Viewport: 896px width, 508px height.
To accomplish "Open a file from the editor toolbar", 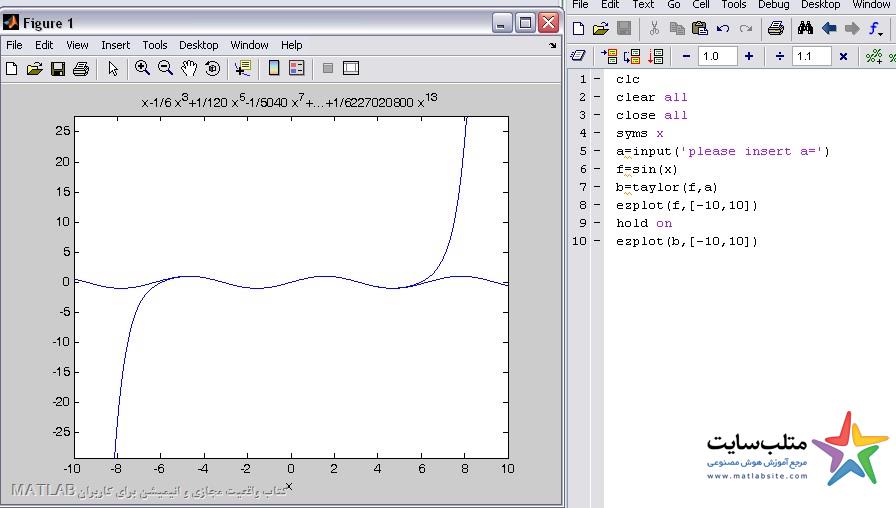I will [601, 28].
